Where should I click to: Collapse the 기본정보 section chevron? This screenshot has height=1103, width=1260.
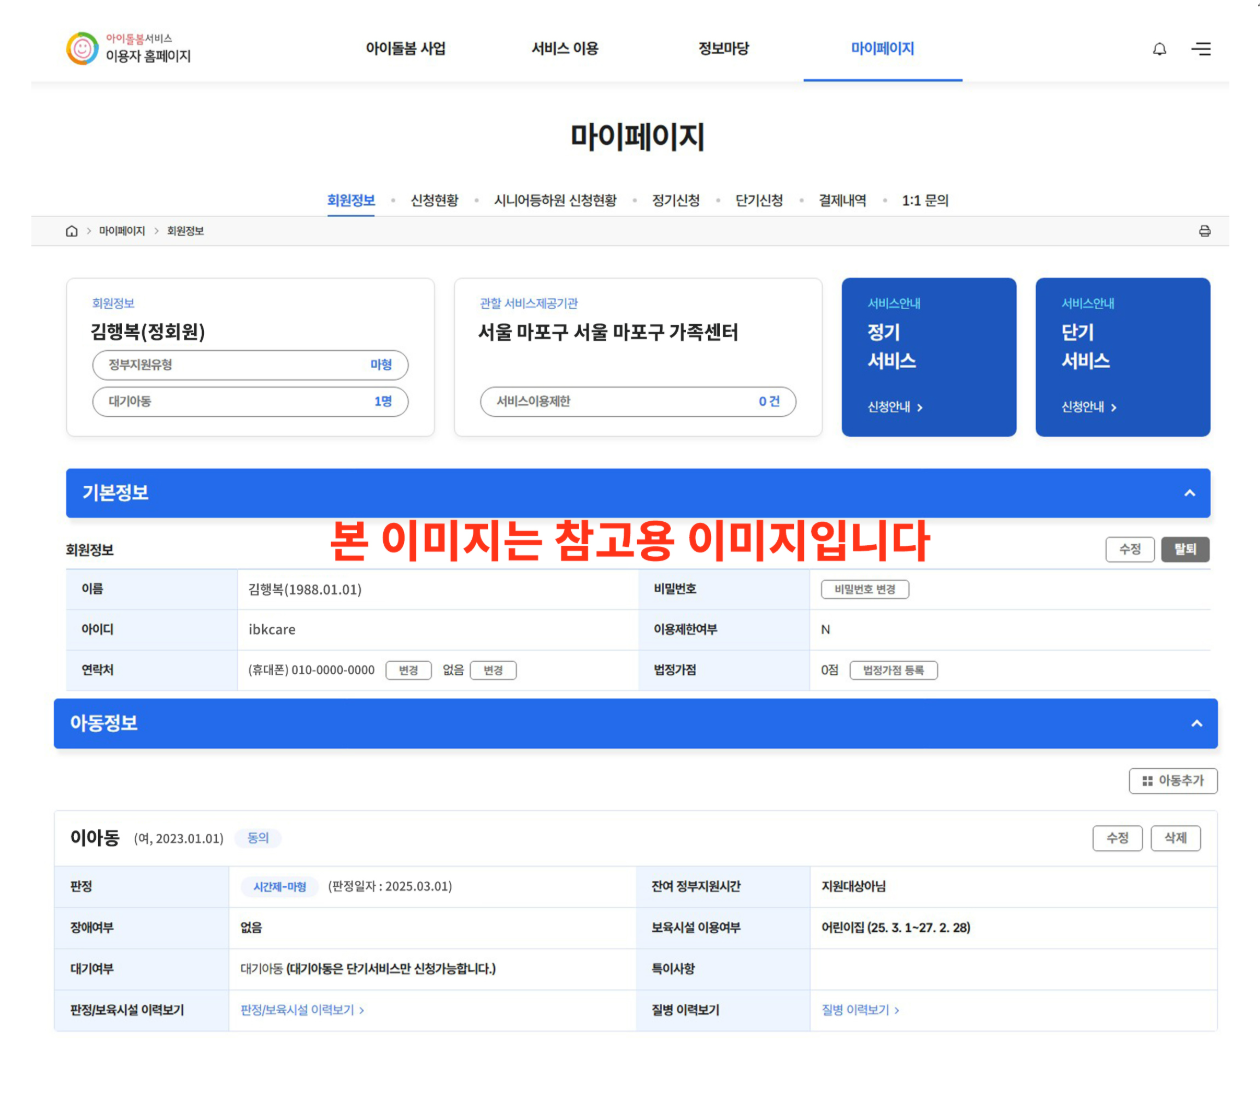(x=1190, y=493)
